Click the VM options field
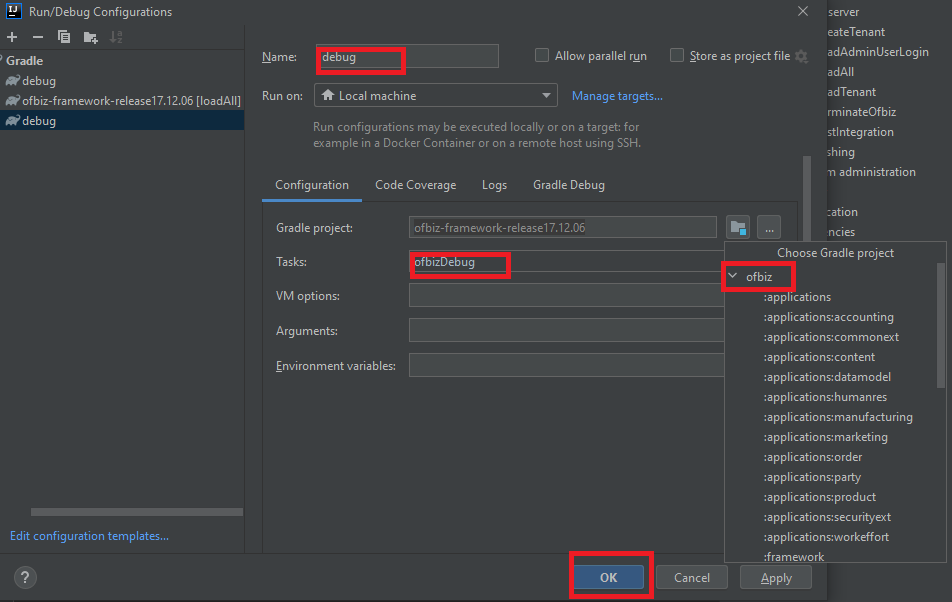The height and width of the screenshot is (602, 952). 566,296
